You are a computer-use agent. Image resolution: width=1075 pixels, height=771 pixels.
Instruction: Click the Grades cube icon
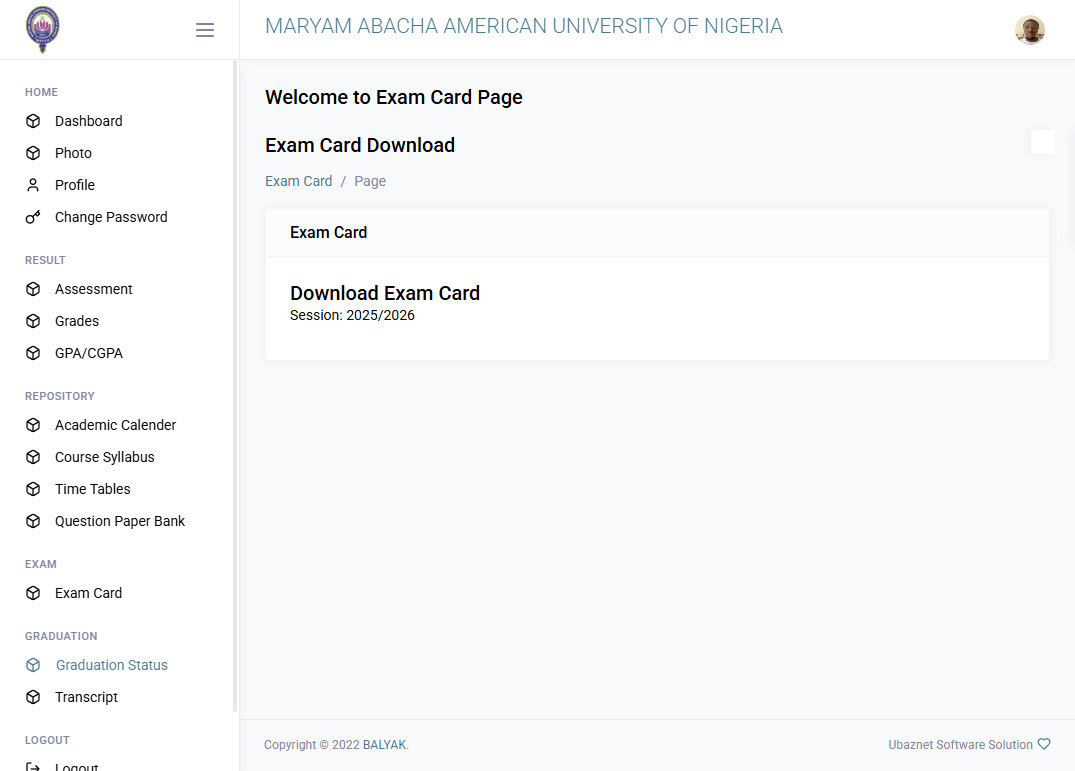click(x=33, y=321)
